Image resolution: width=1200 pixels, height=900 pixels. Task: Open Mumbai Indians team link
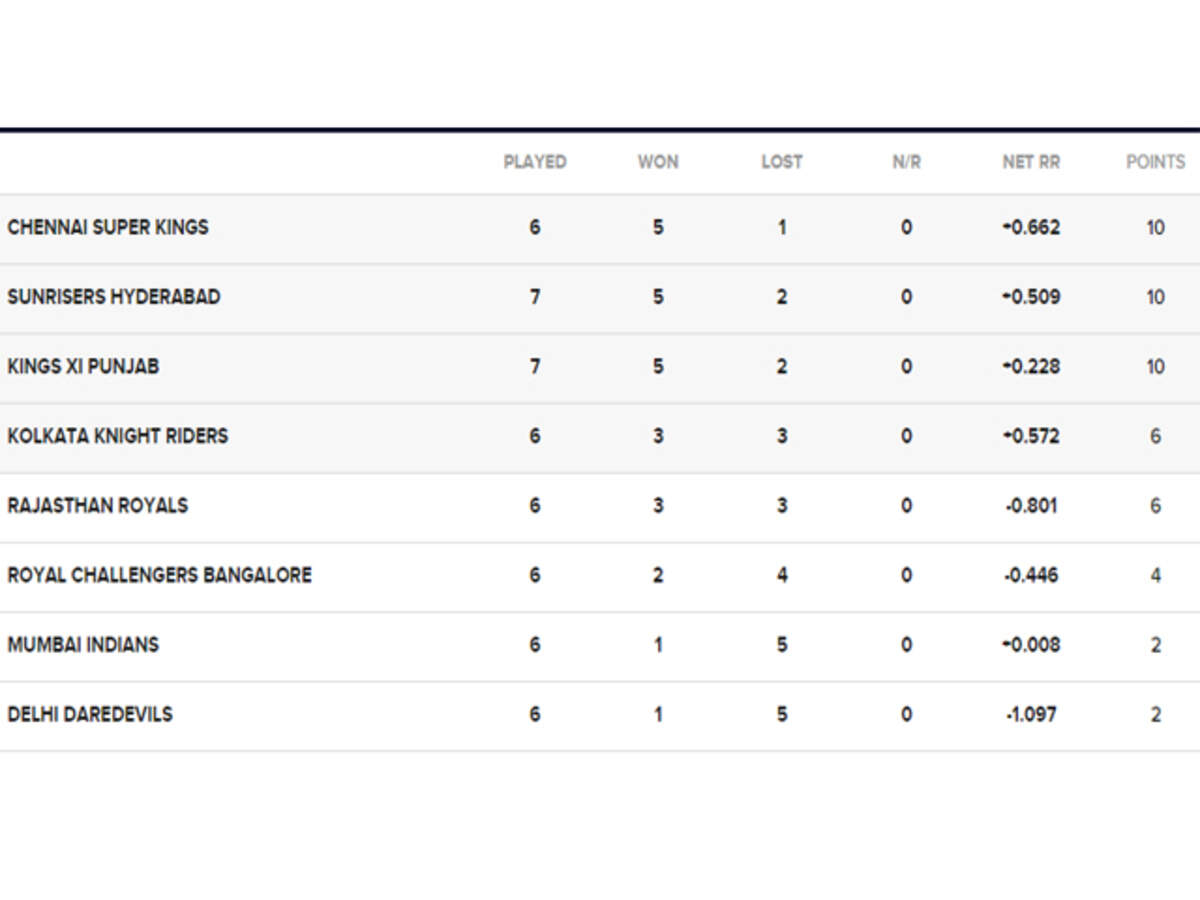click(83, 644)
